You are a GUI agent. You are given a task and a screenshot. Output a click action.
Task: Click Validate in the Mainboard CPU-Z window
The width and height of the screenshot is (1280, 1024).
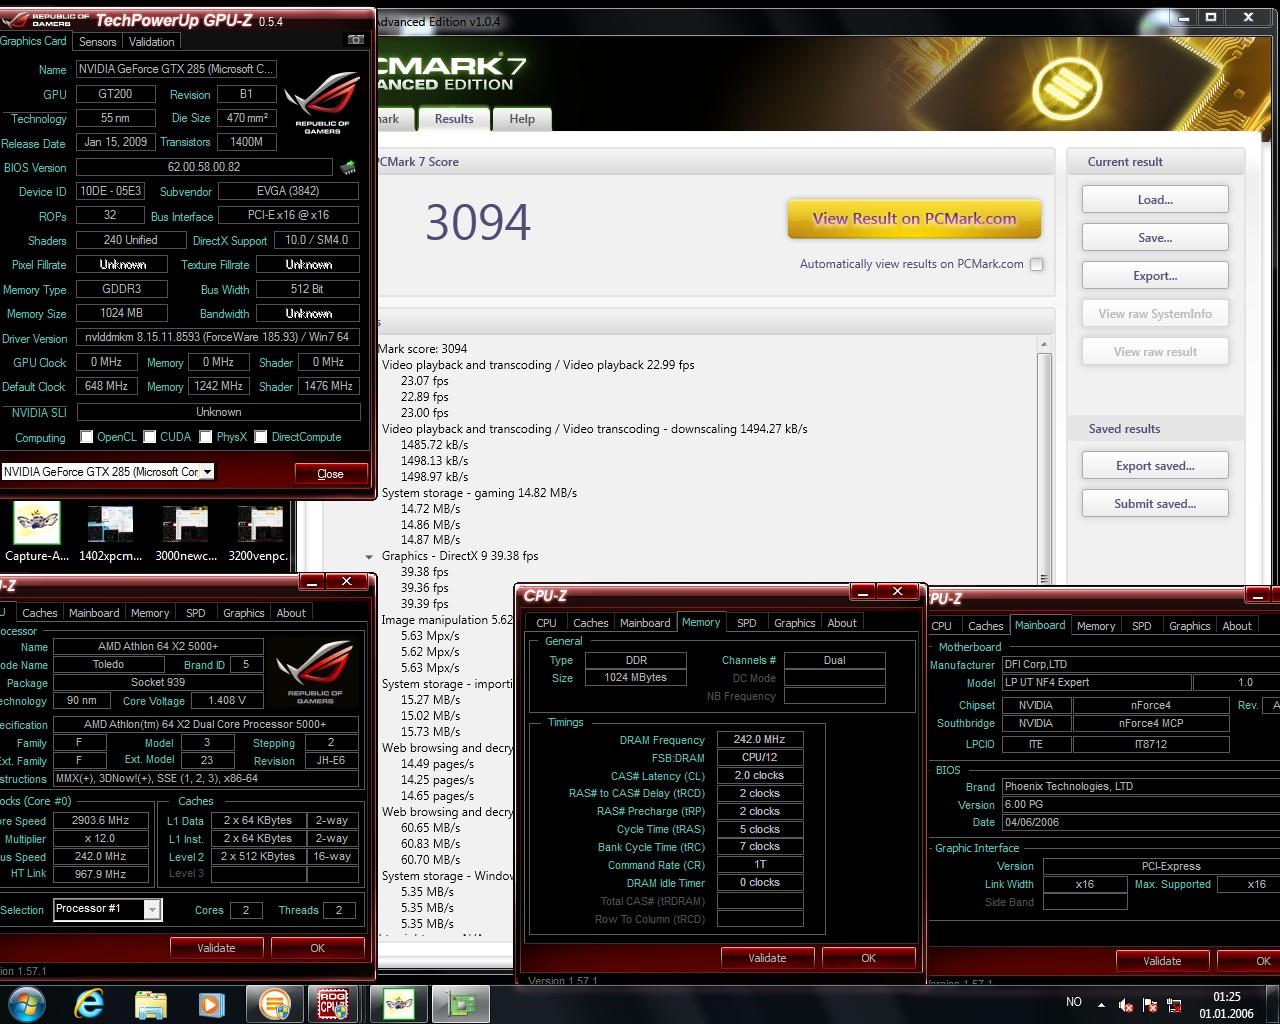[1162, 961]
